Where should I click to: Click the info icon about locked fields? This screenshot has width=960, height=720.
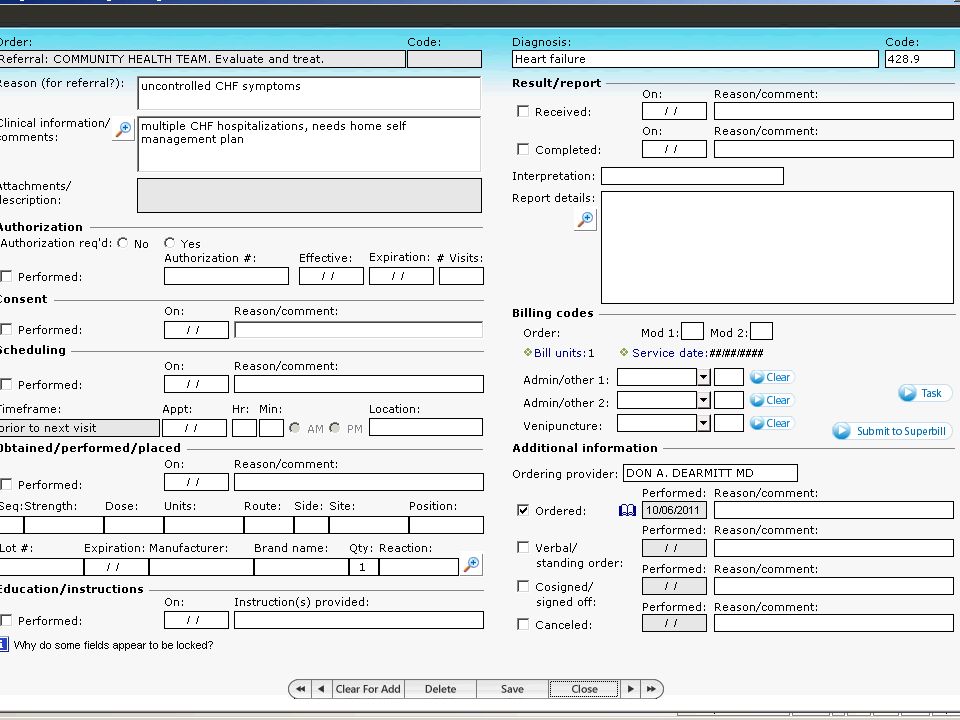(4, 644)
